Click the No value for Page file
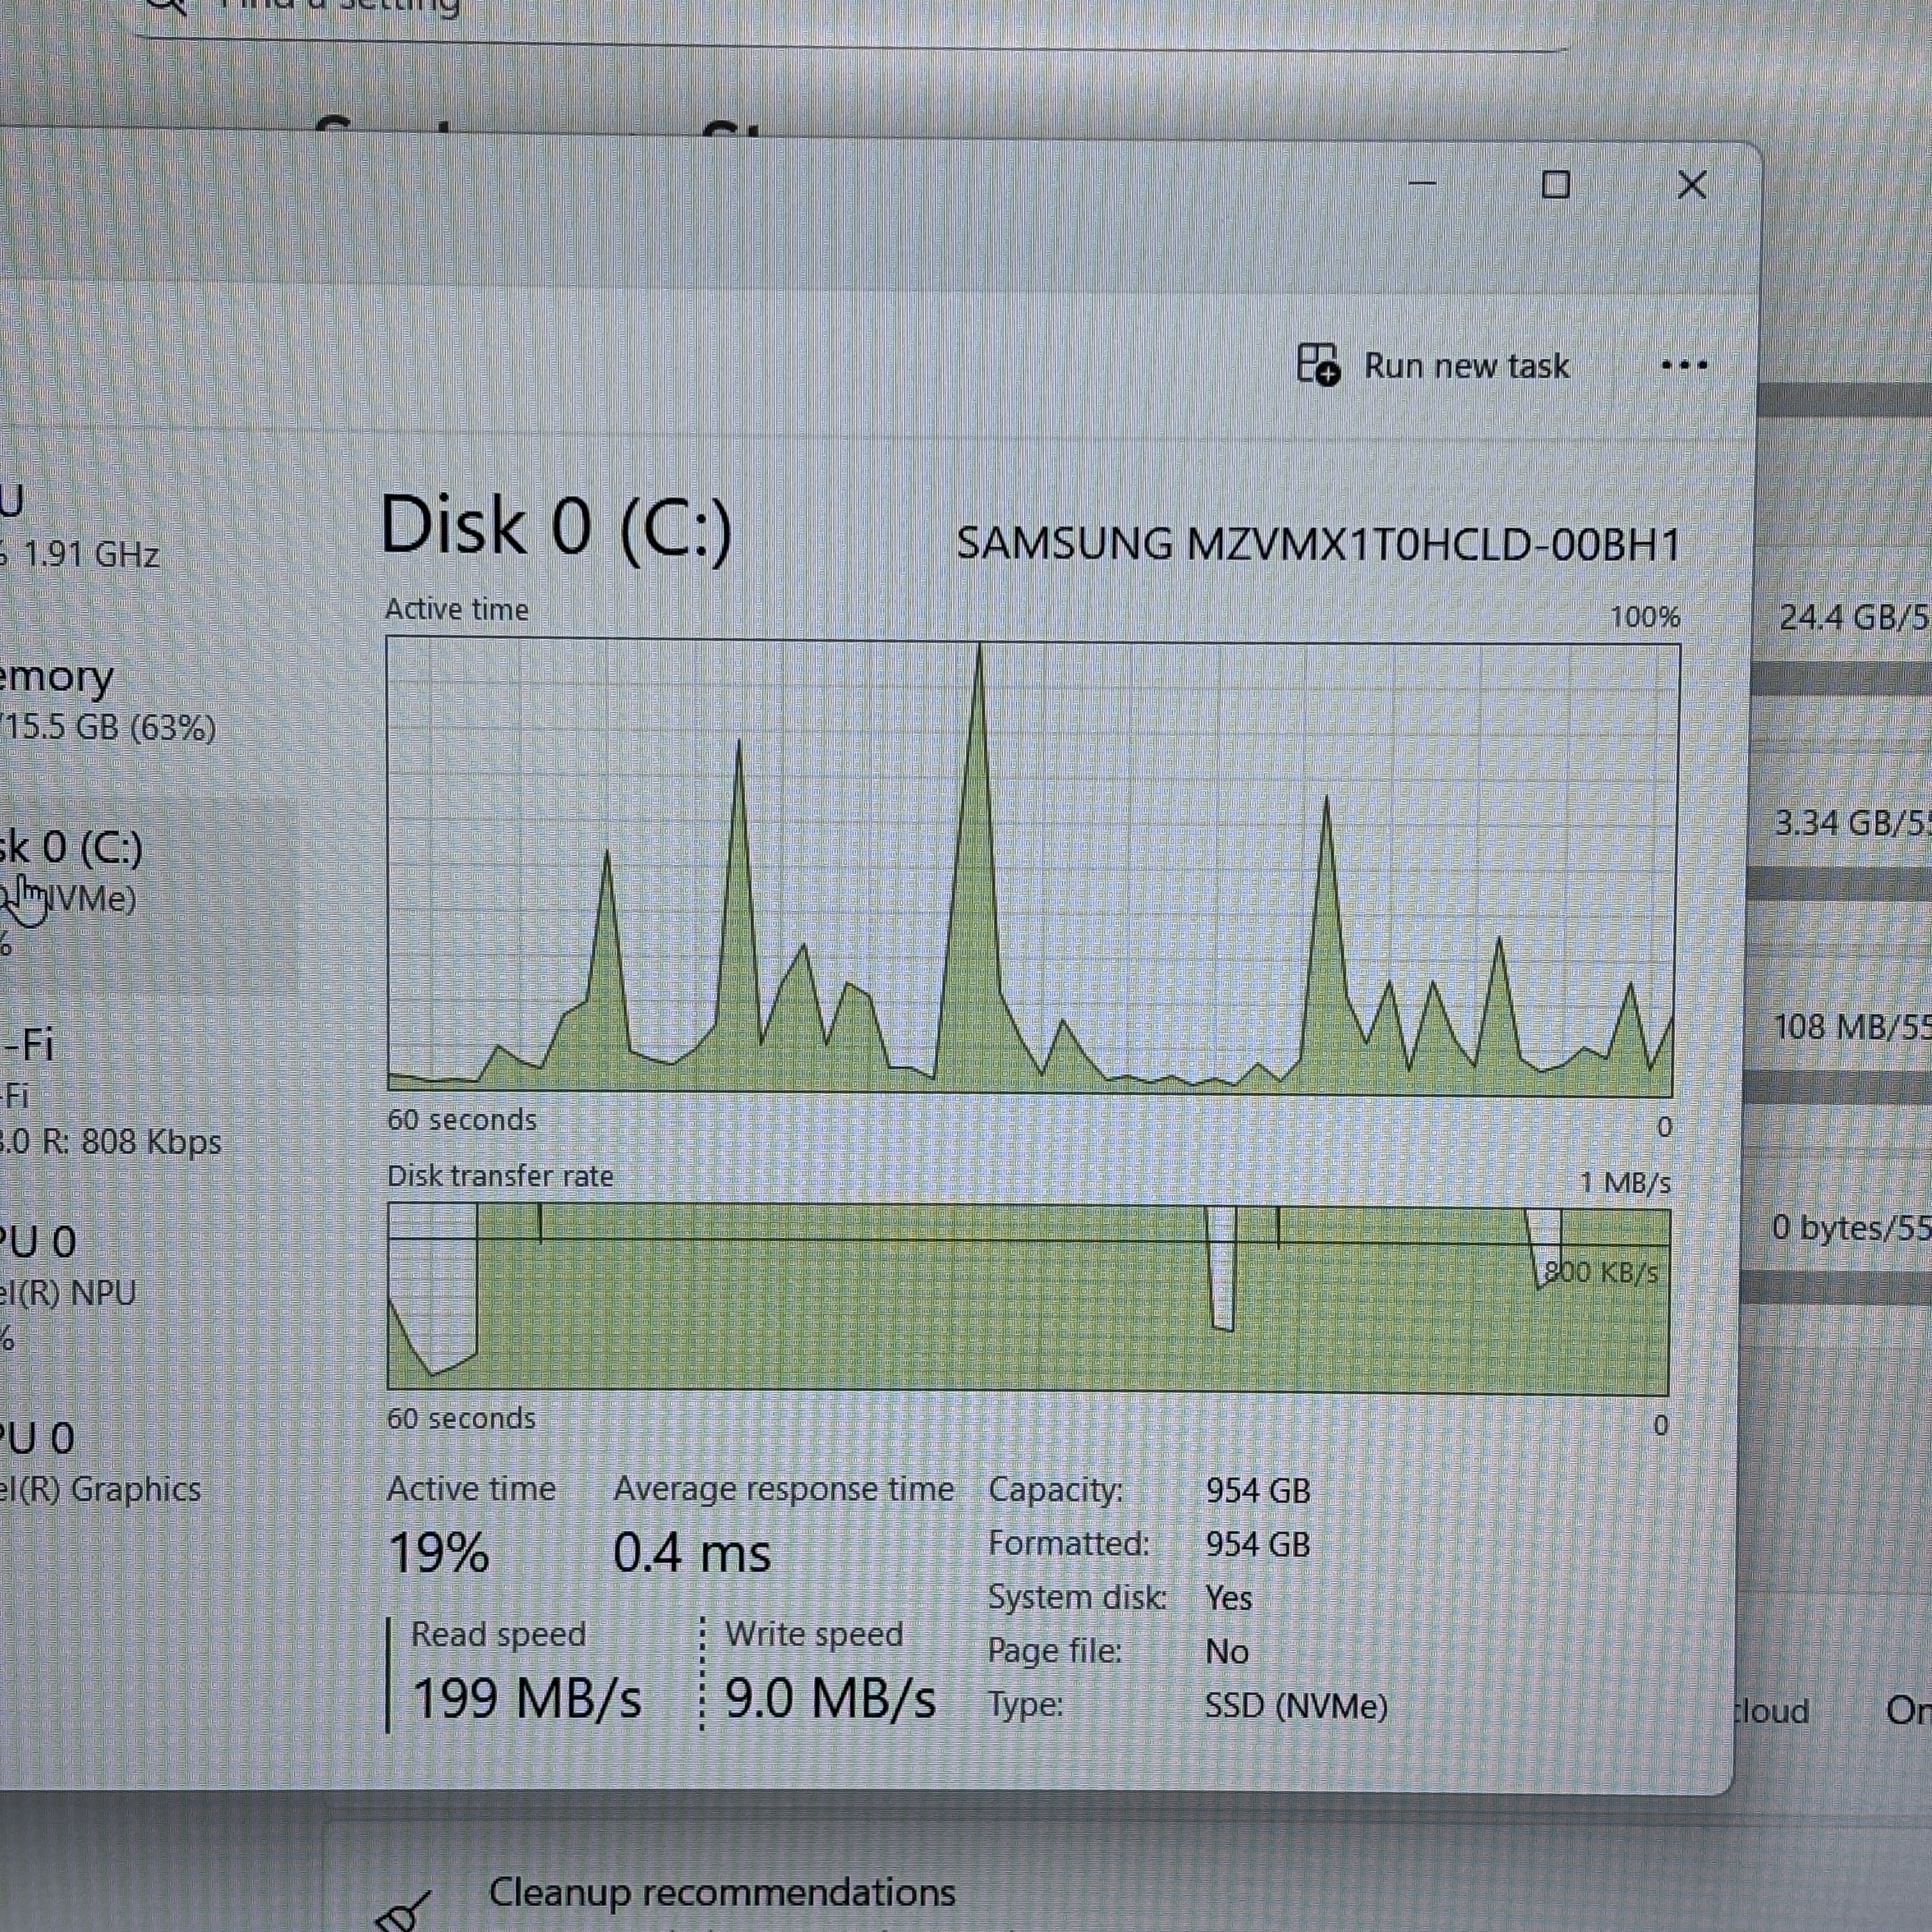The width and height of the screenshot is (1932, 1932). pyautogui.click(x=1227, y=1651)
